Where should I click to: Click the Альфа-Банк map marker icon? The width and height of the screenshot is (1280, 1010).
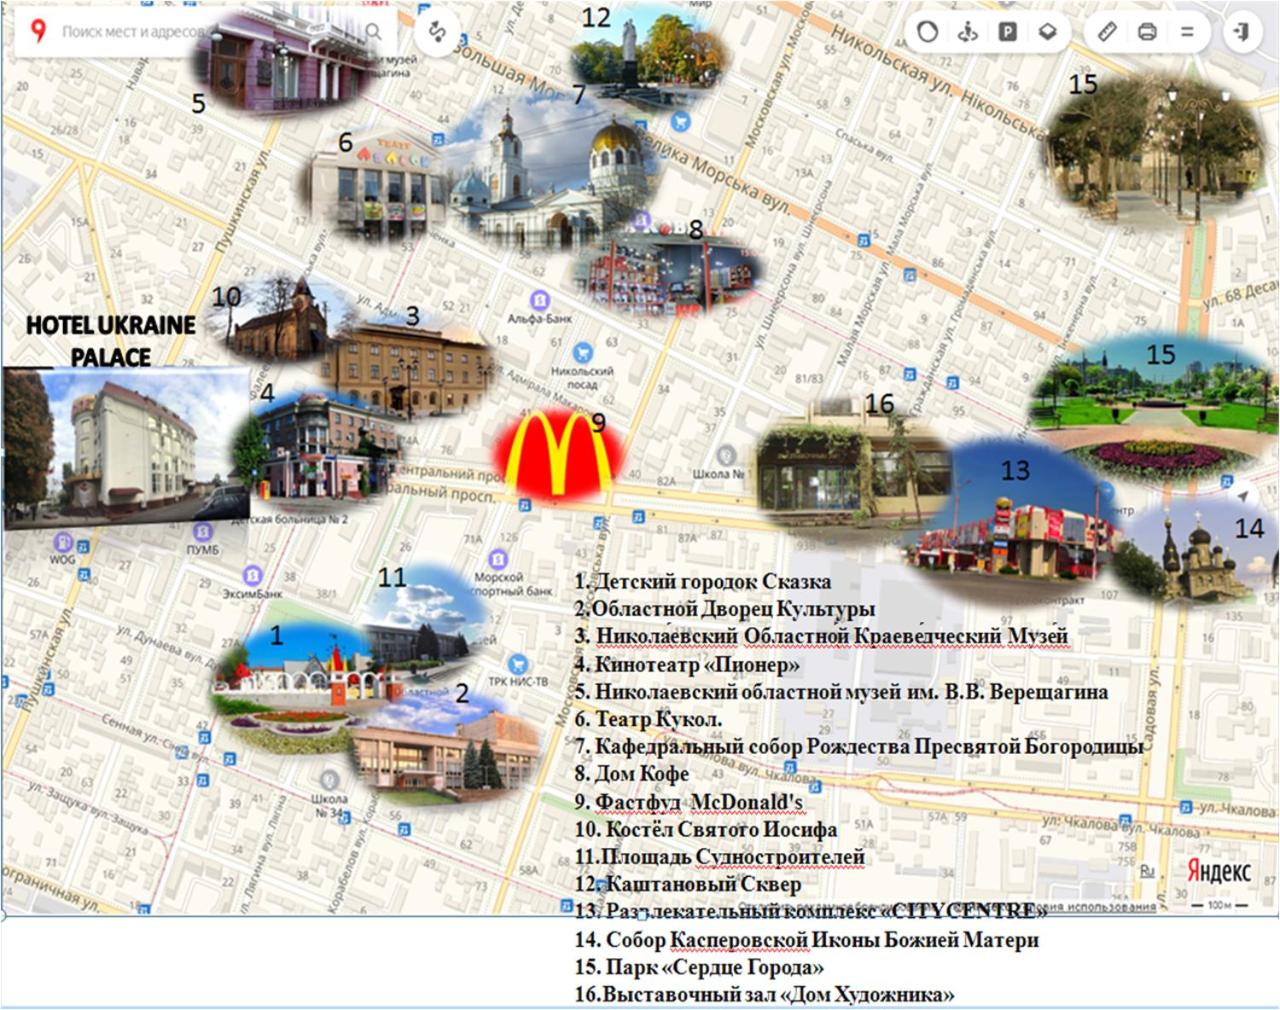[x=540, y=300]
